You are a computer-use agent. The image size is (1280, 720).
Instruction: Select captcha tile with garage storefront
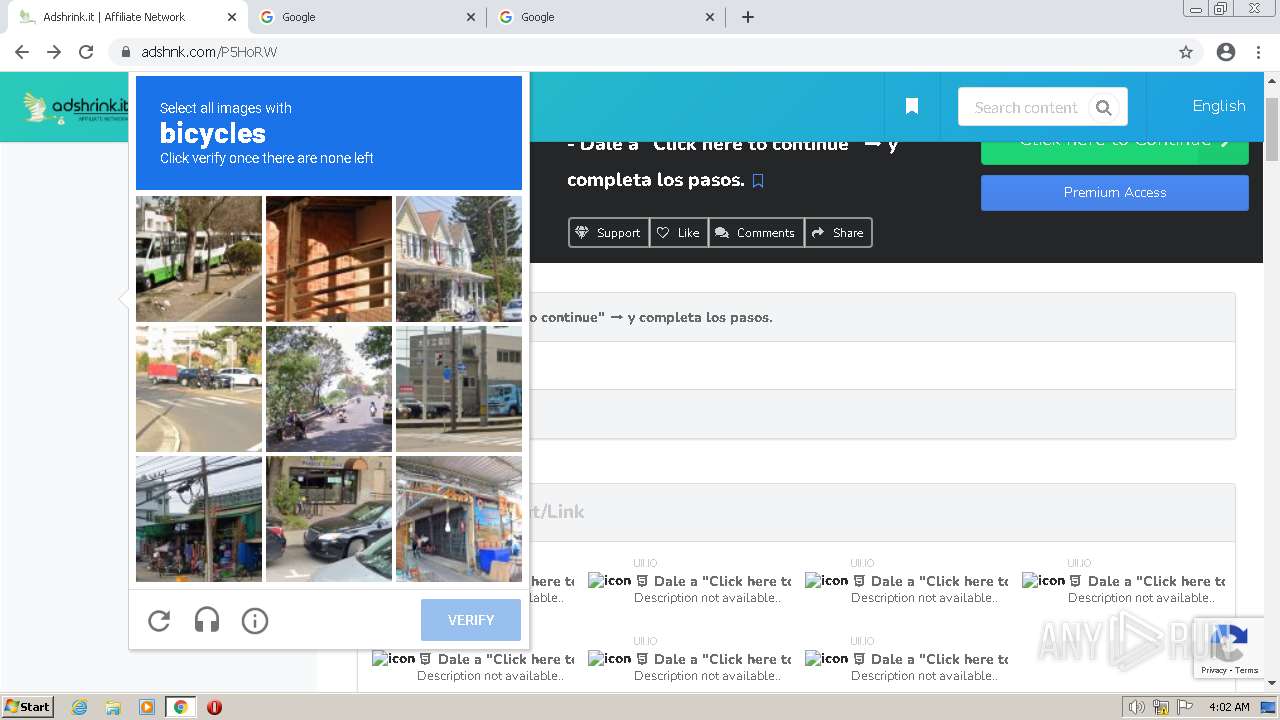459,519
